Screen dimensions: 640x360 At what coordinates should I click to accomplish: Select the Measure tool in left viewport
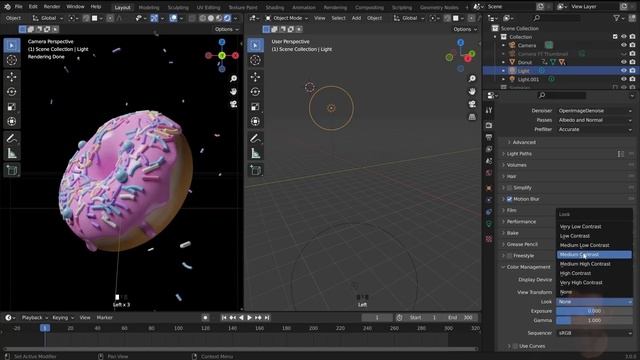point(11,153)
